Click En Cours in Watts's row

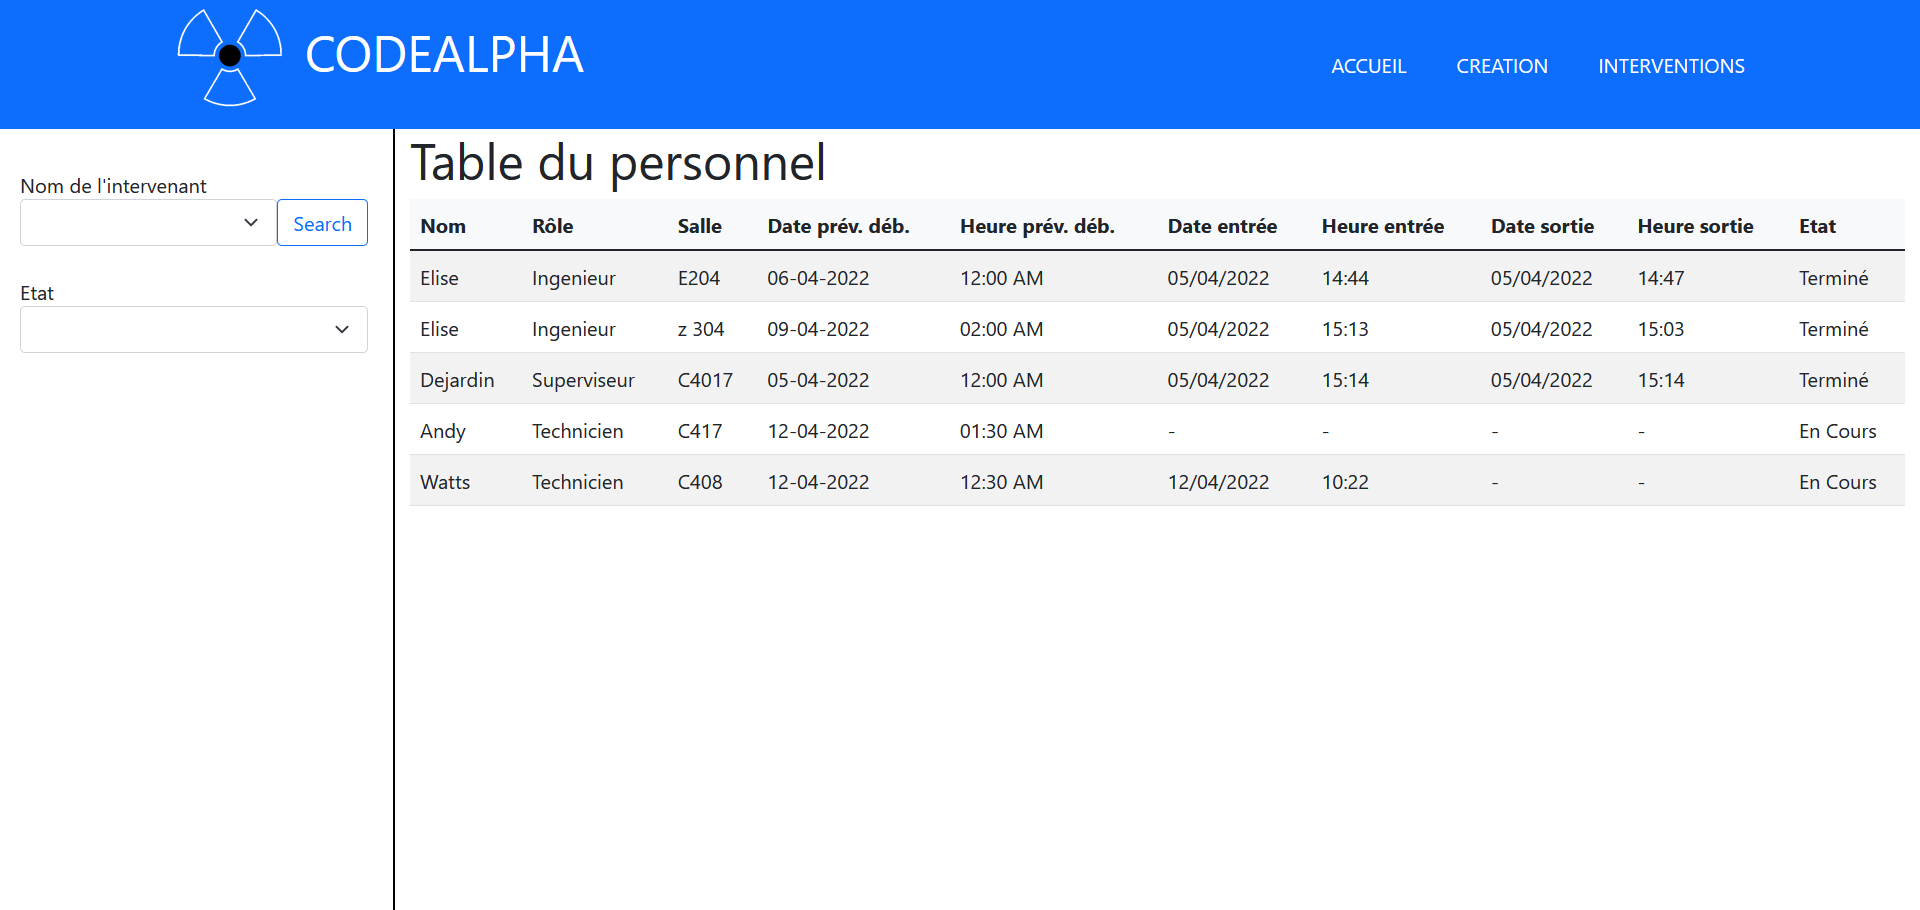[1837, 482]
